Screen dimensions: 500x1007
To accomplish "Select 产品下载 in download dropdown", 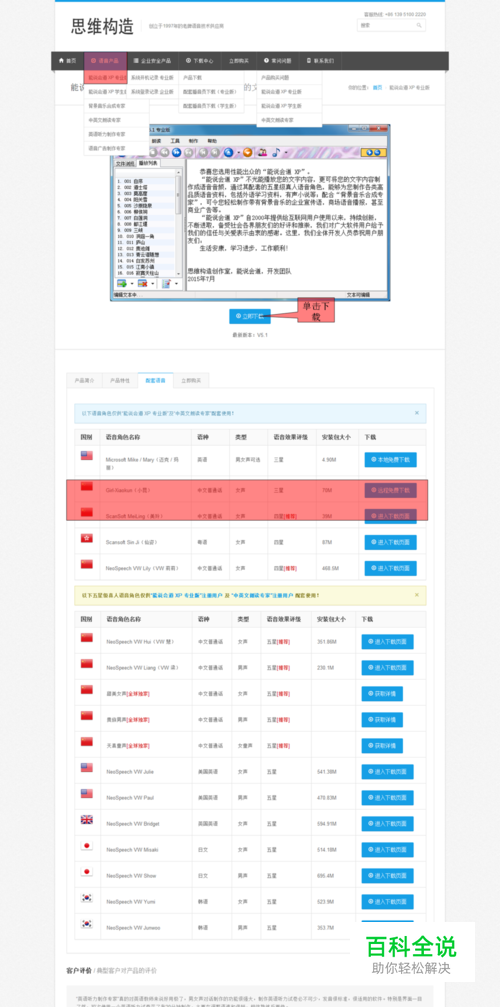I will 211,78.
